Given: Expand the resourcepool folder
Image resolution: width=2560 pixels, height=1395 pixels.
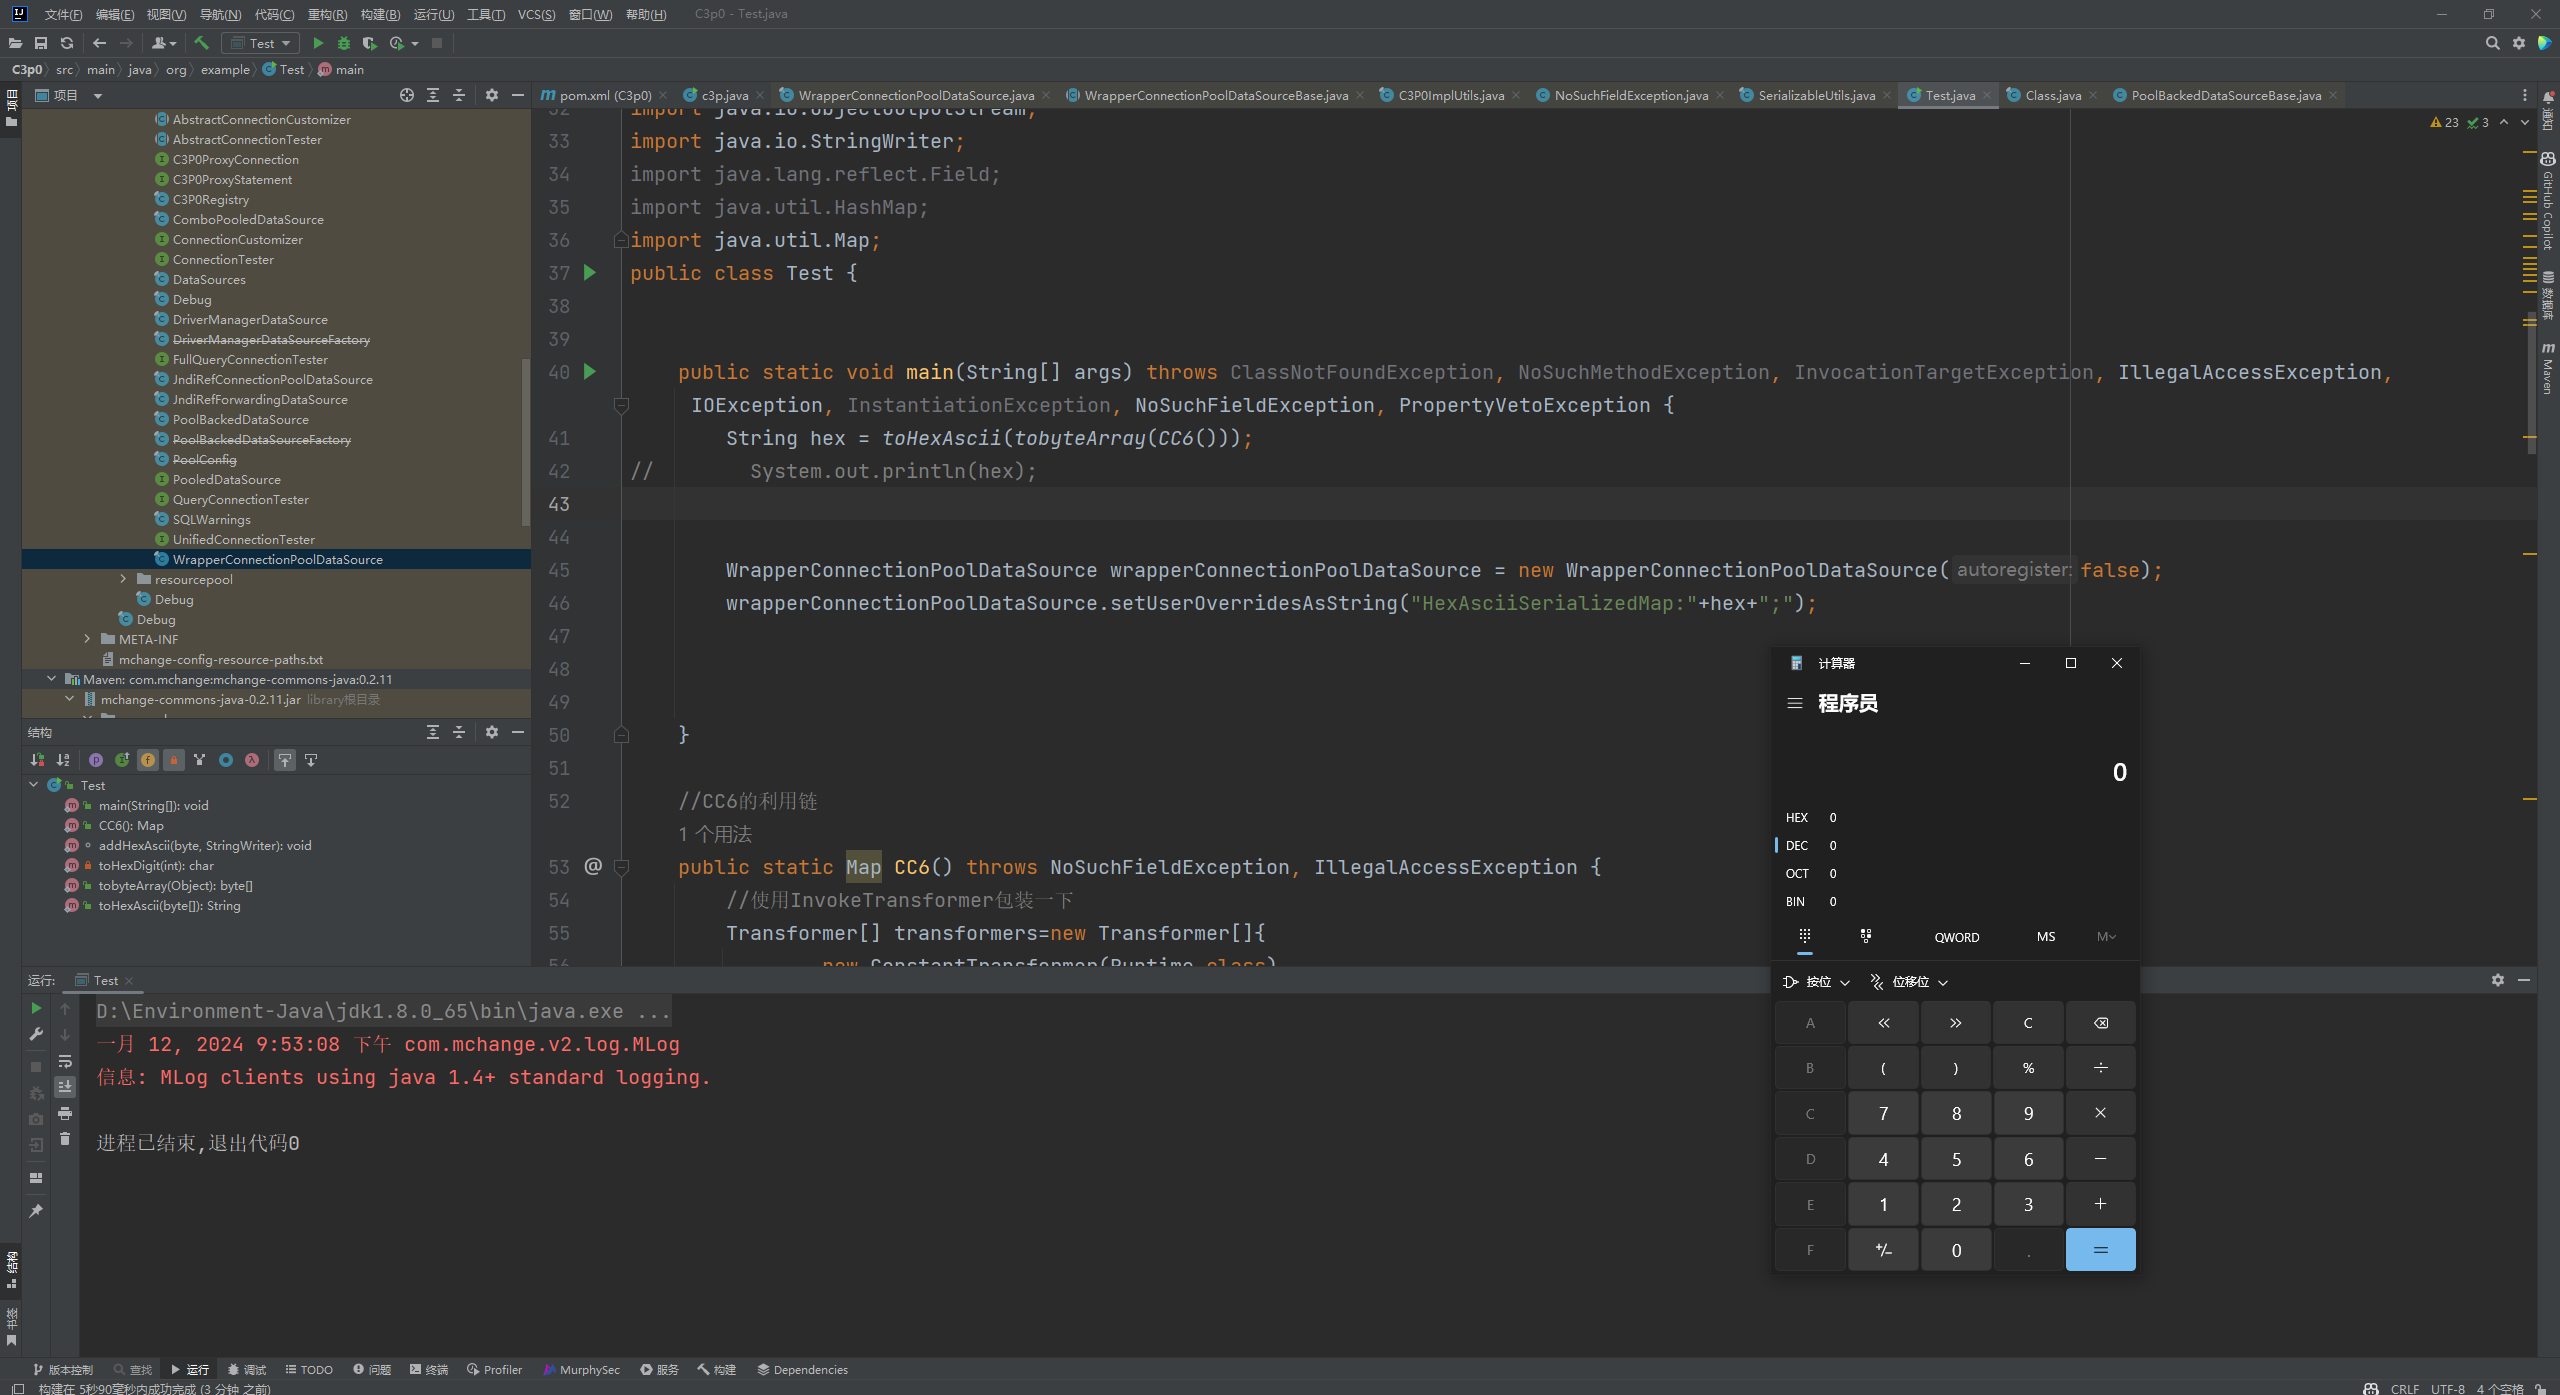Looking at the screenshot, I should [123, 579].
